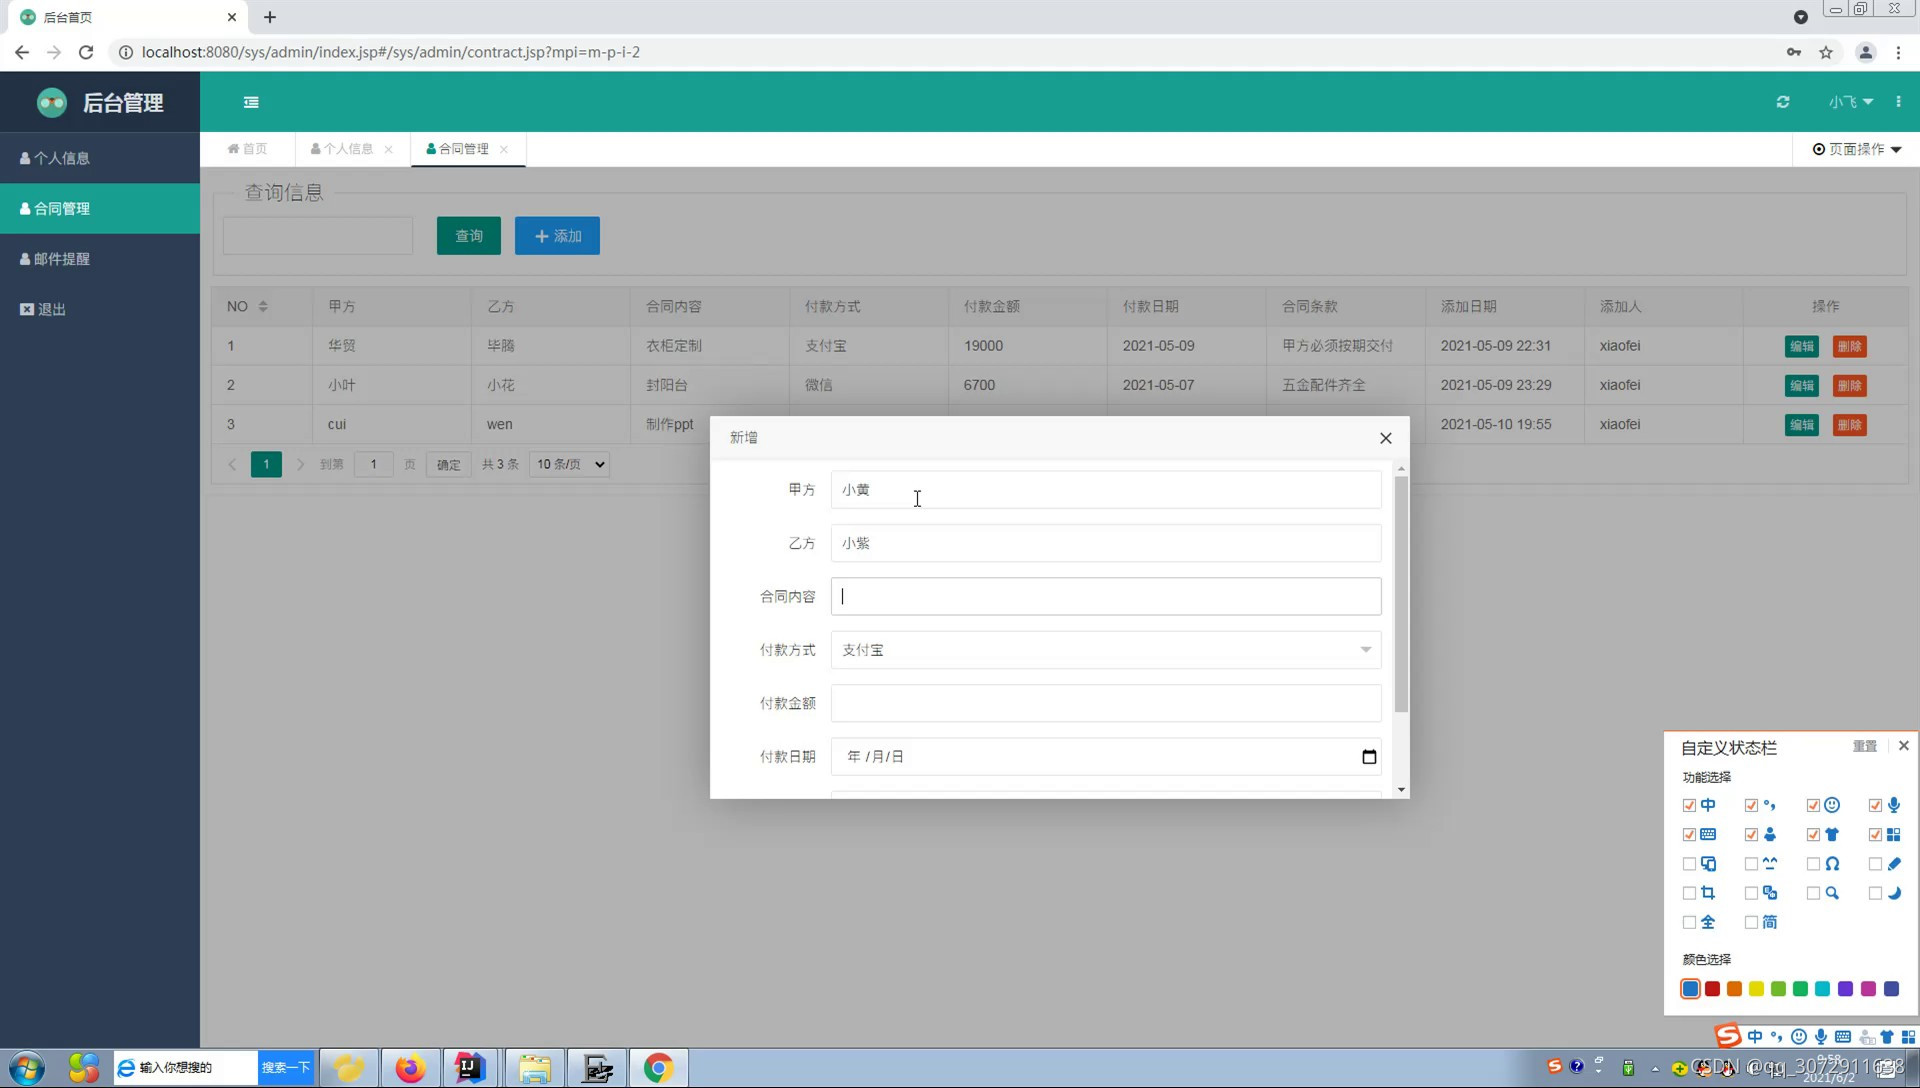Uncheck the 中 language function checkbox
The height and width of the screenshot is (1088, 1920).
1689,805
